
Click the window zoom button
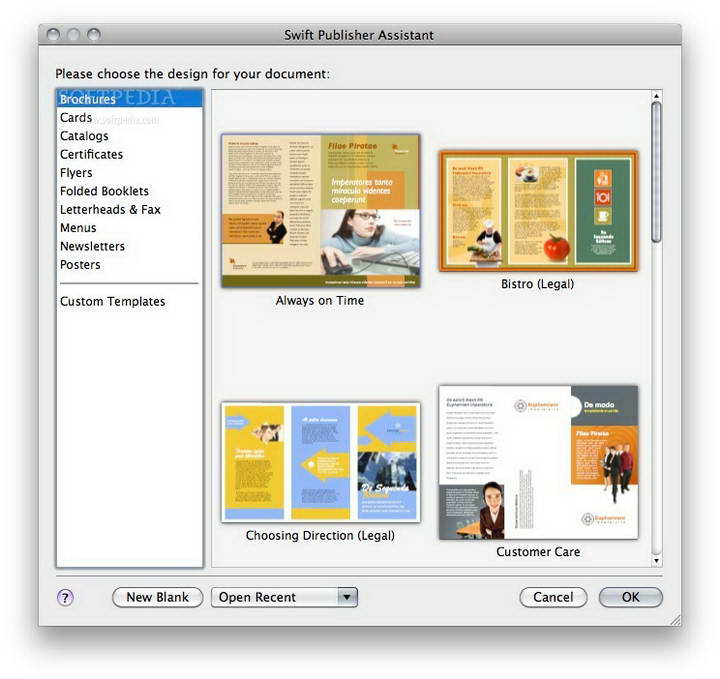point(94,34)
